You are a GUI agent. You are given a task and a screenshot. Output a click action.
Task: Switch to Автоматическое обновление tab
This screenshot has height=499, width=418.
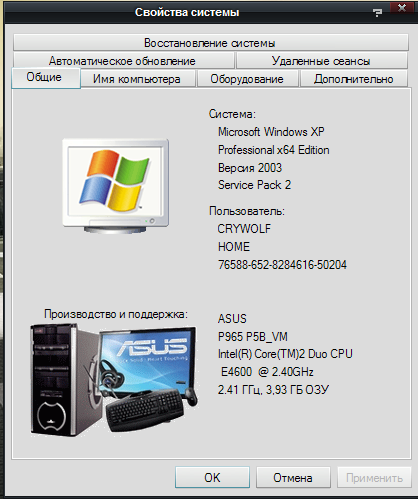[124, 61]
